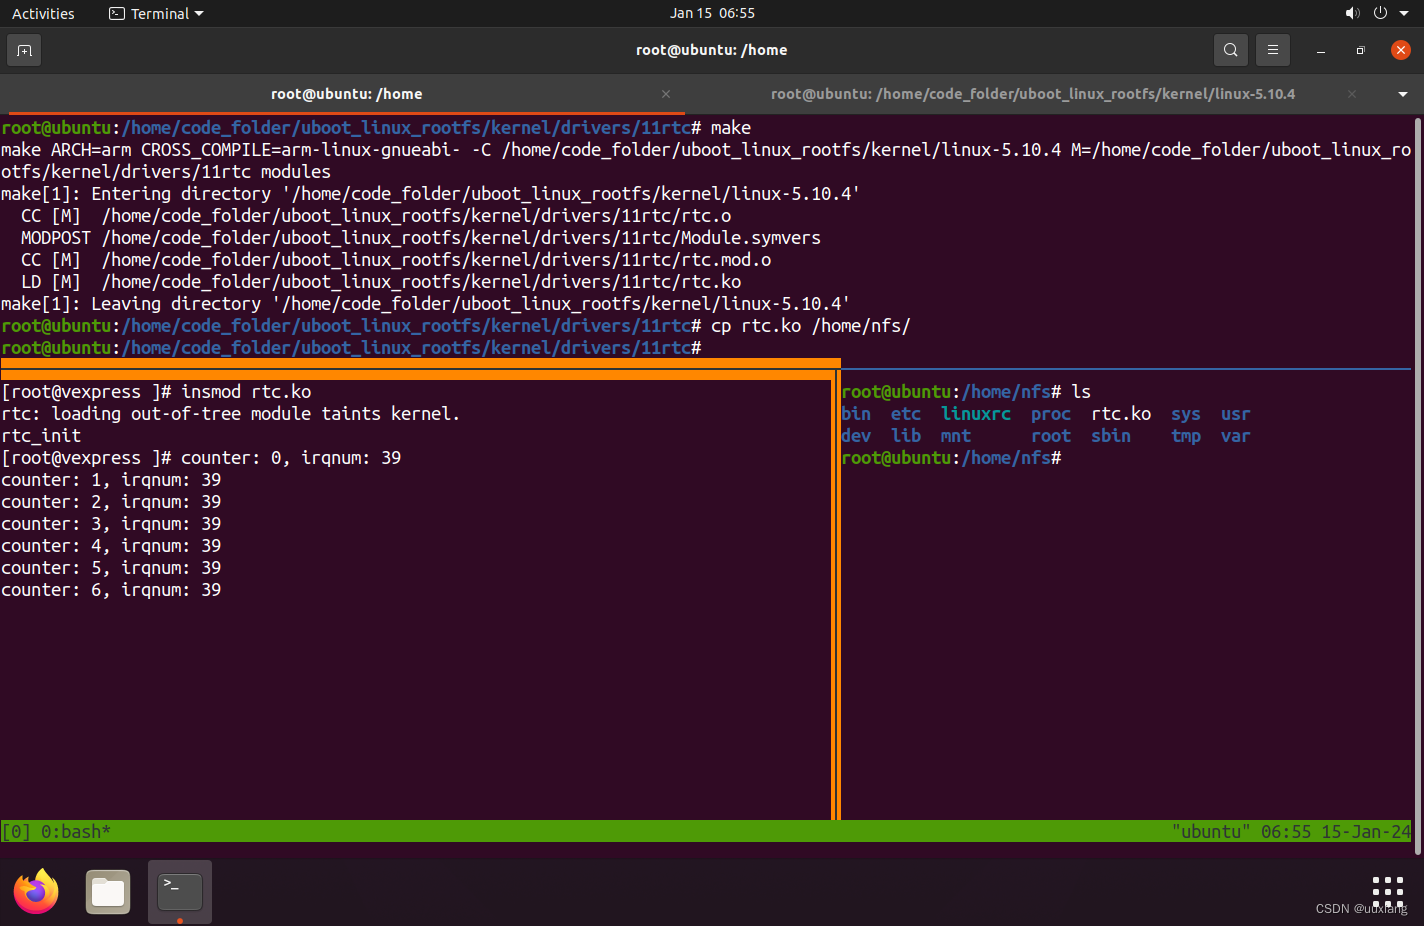The width and height of the screenshot is (1424, 926).
Task: Click the volume icon in top bar
Action: [x=1352, y=13]
